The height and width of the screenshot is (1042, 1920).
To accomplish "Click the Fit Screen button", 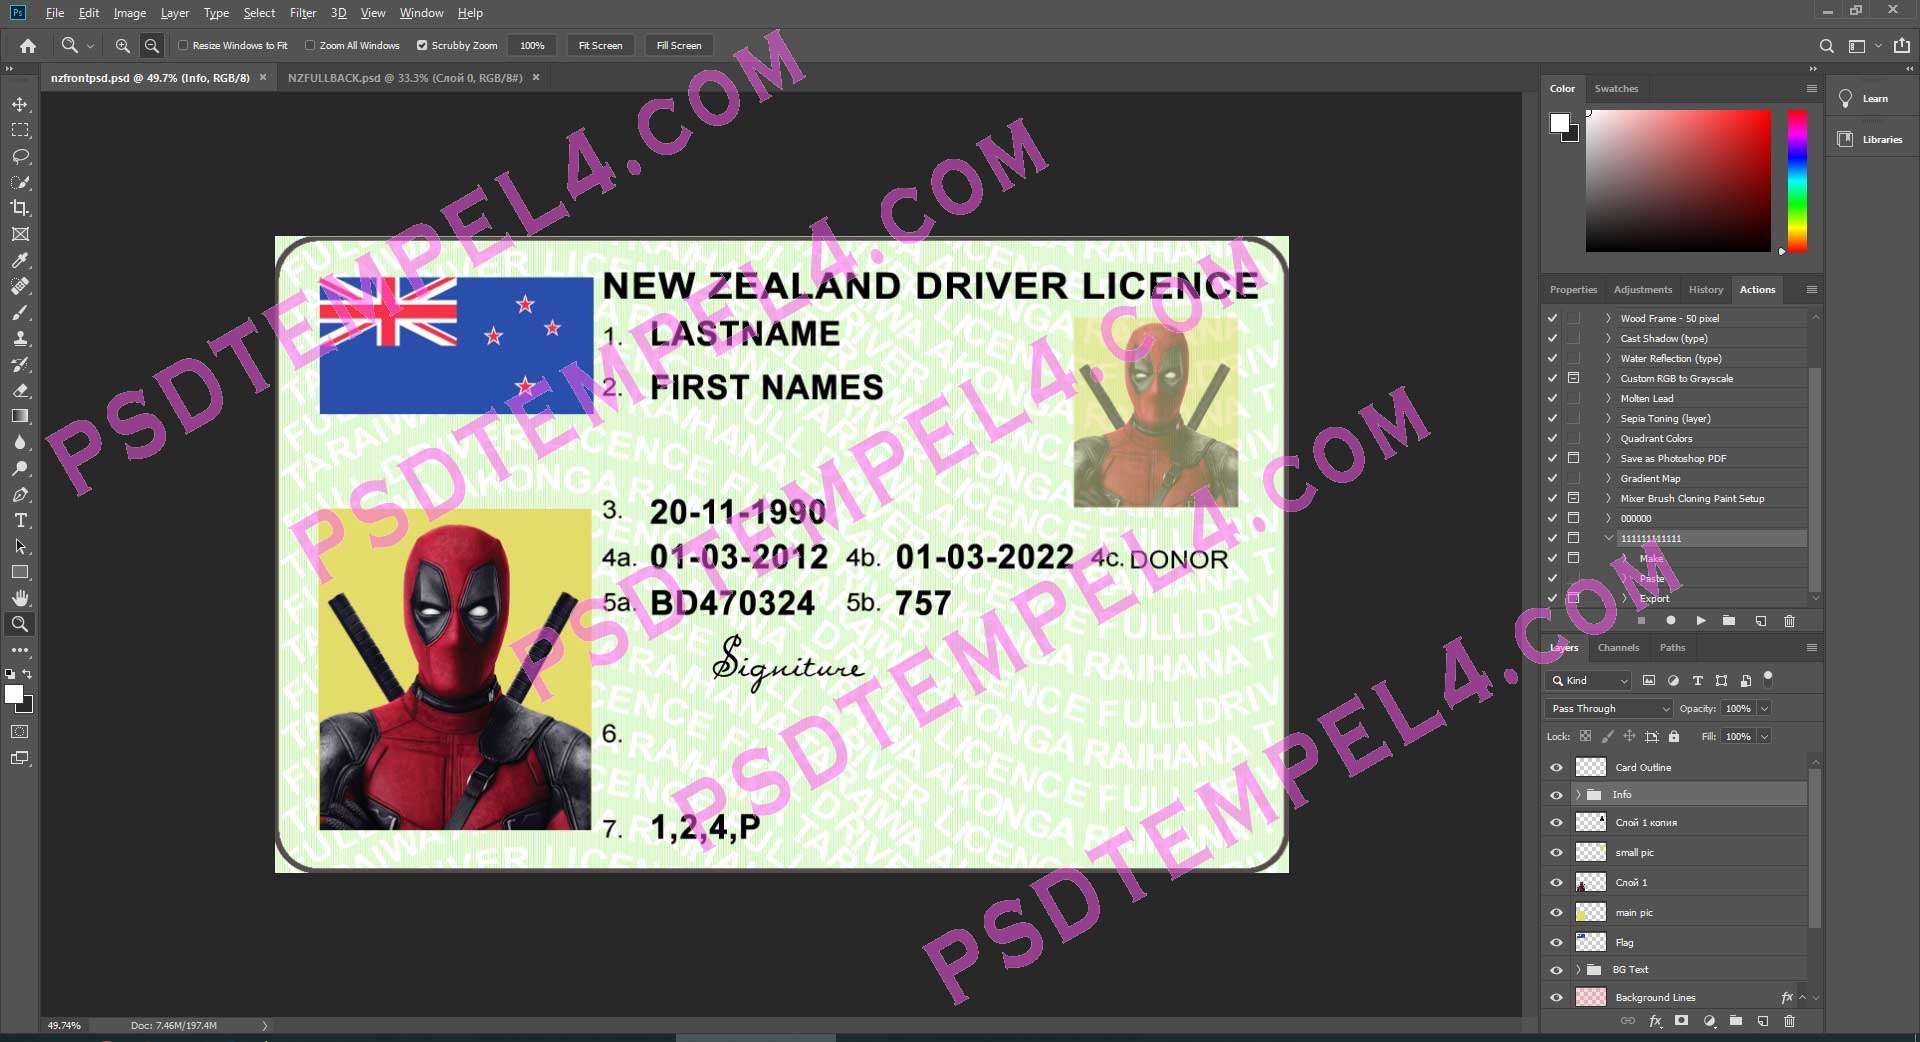I will (600, 46).
